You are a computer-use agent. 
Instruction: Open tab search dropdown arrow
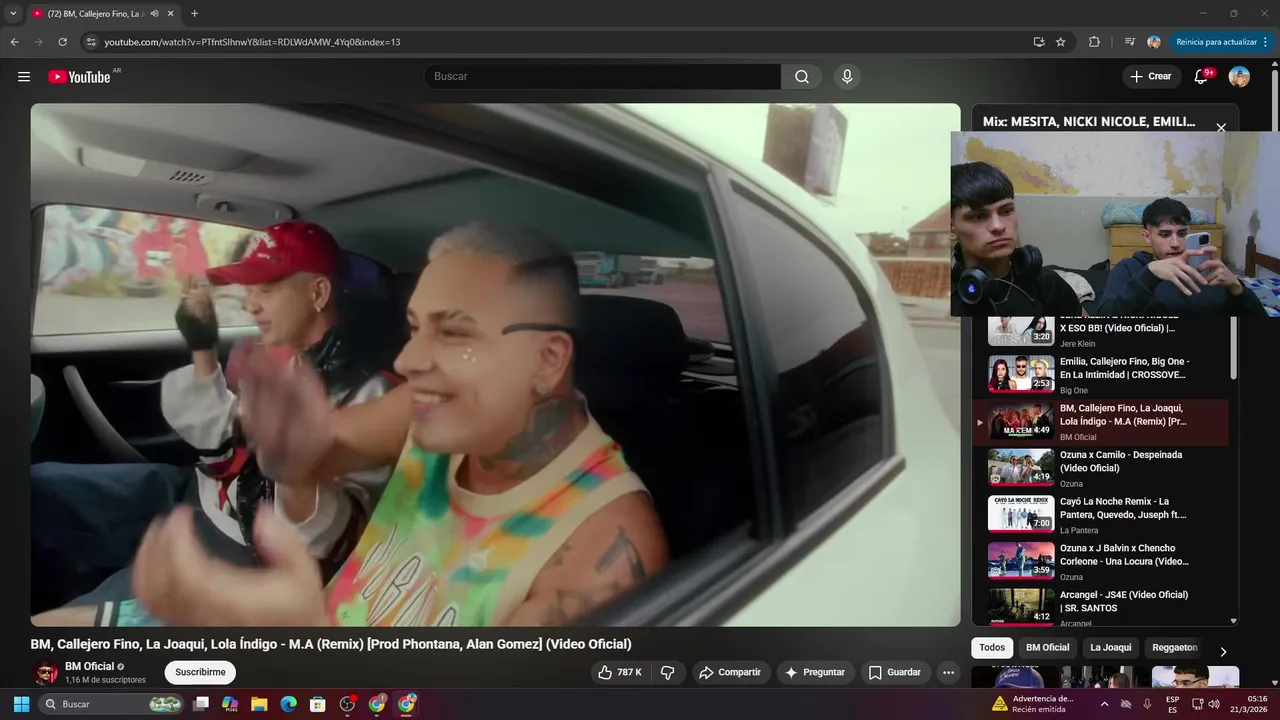click(13, 14)
